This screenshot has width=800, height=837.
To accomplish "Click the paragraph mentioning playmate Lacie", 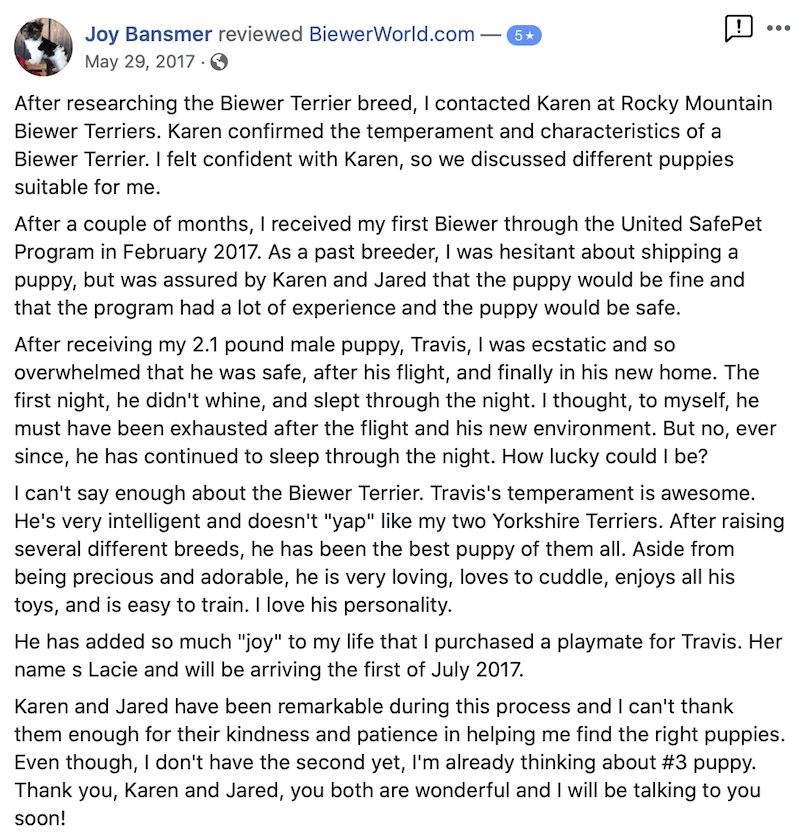I will (x=380, y=655).
